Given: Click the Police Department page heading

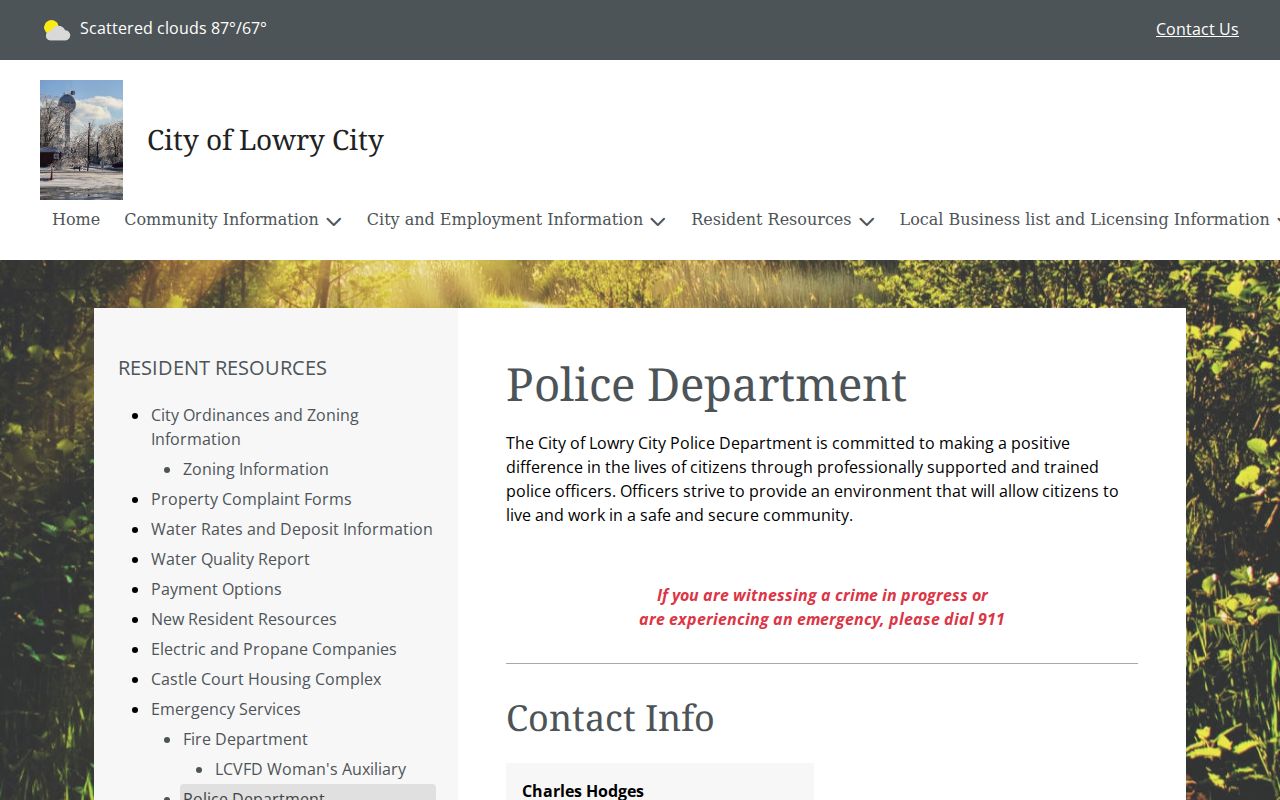Looking at the screenshot, I should pos(706,385).
